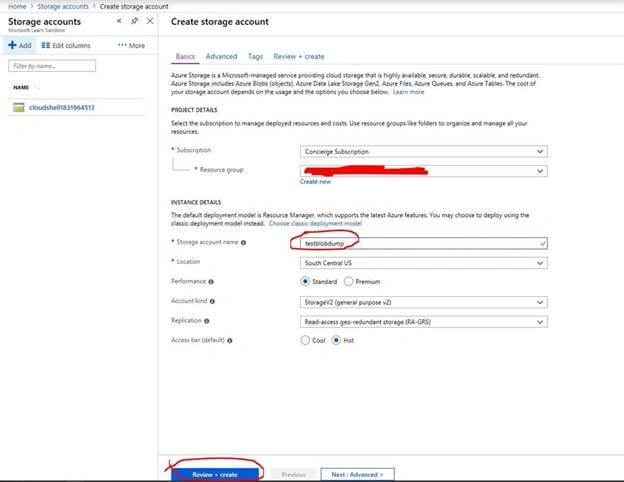The image size is (624, 482).
Task: Expand the Subscription dropdown
Action: click(x=423, y=152)
